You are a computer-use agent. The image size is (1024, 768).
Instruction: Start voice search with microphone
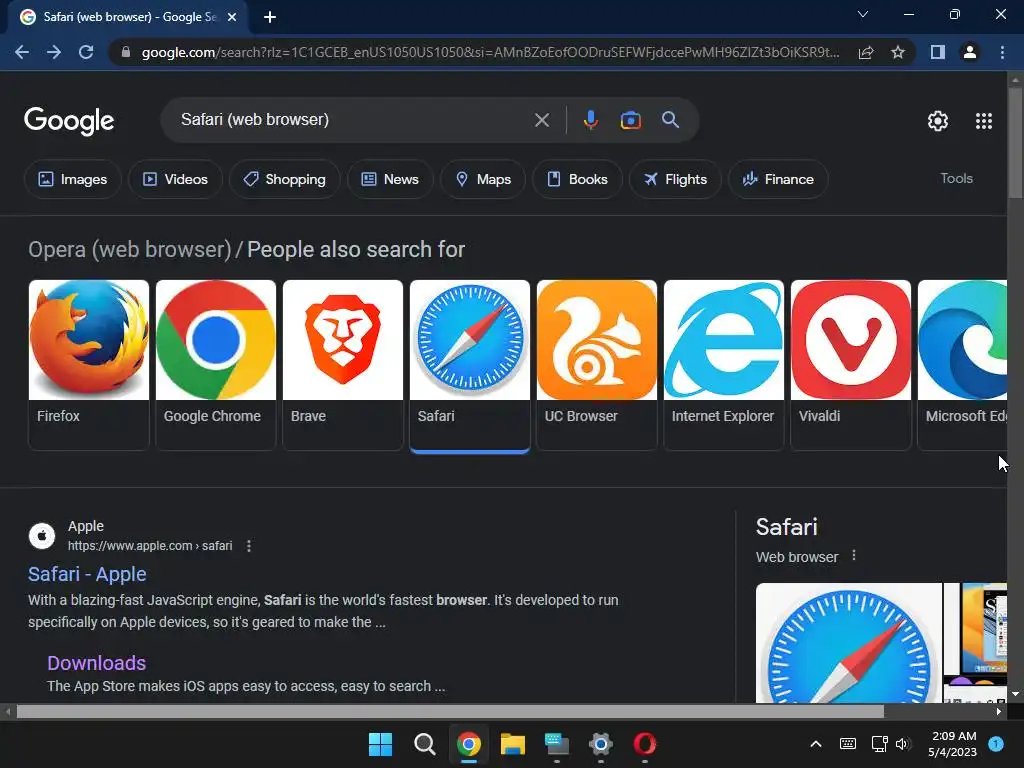point(590,120)
